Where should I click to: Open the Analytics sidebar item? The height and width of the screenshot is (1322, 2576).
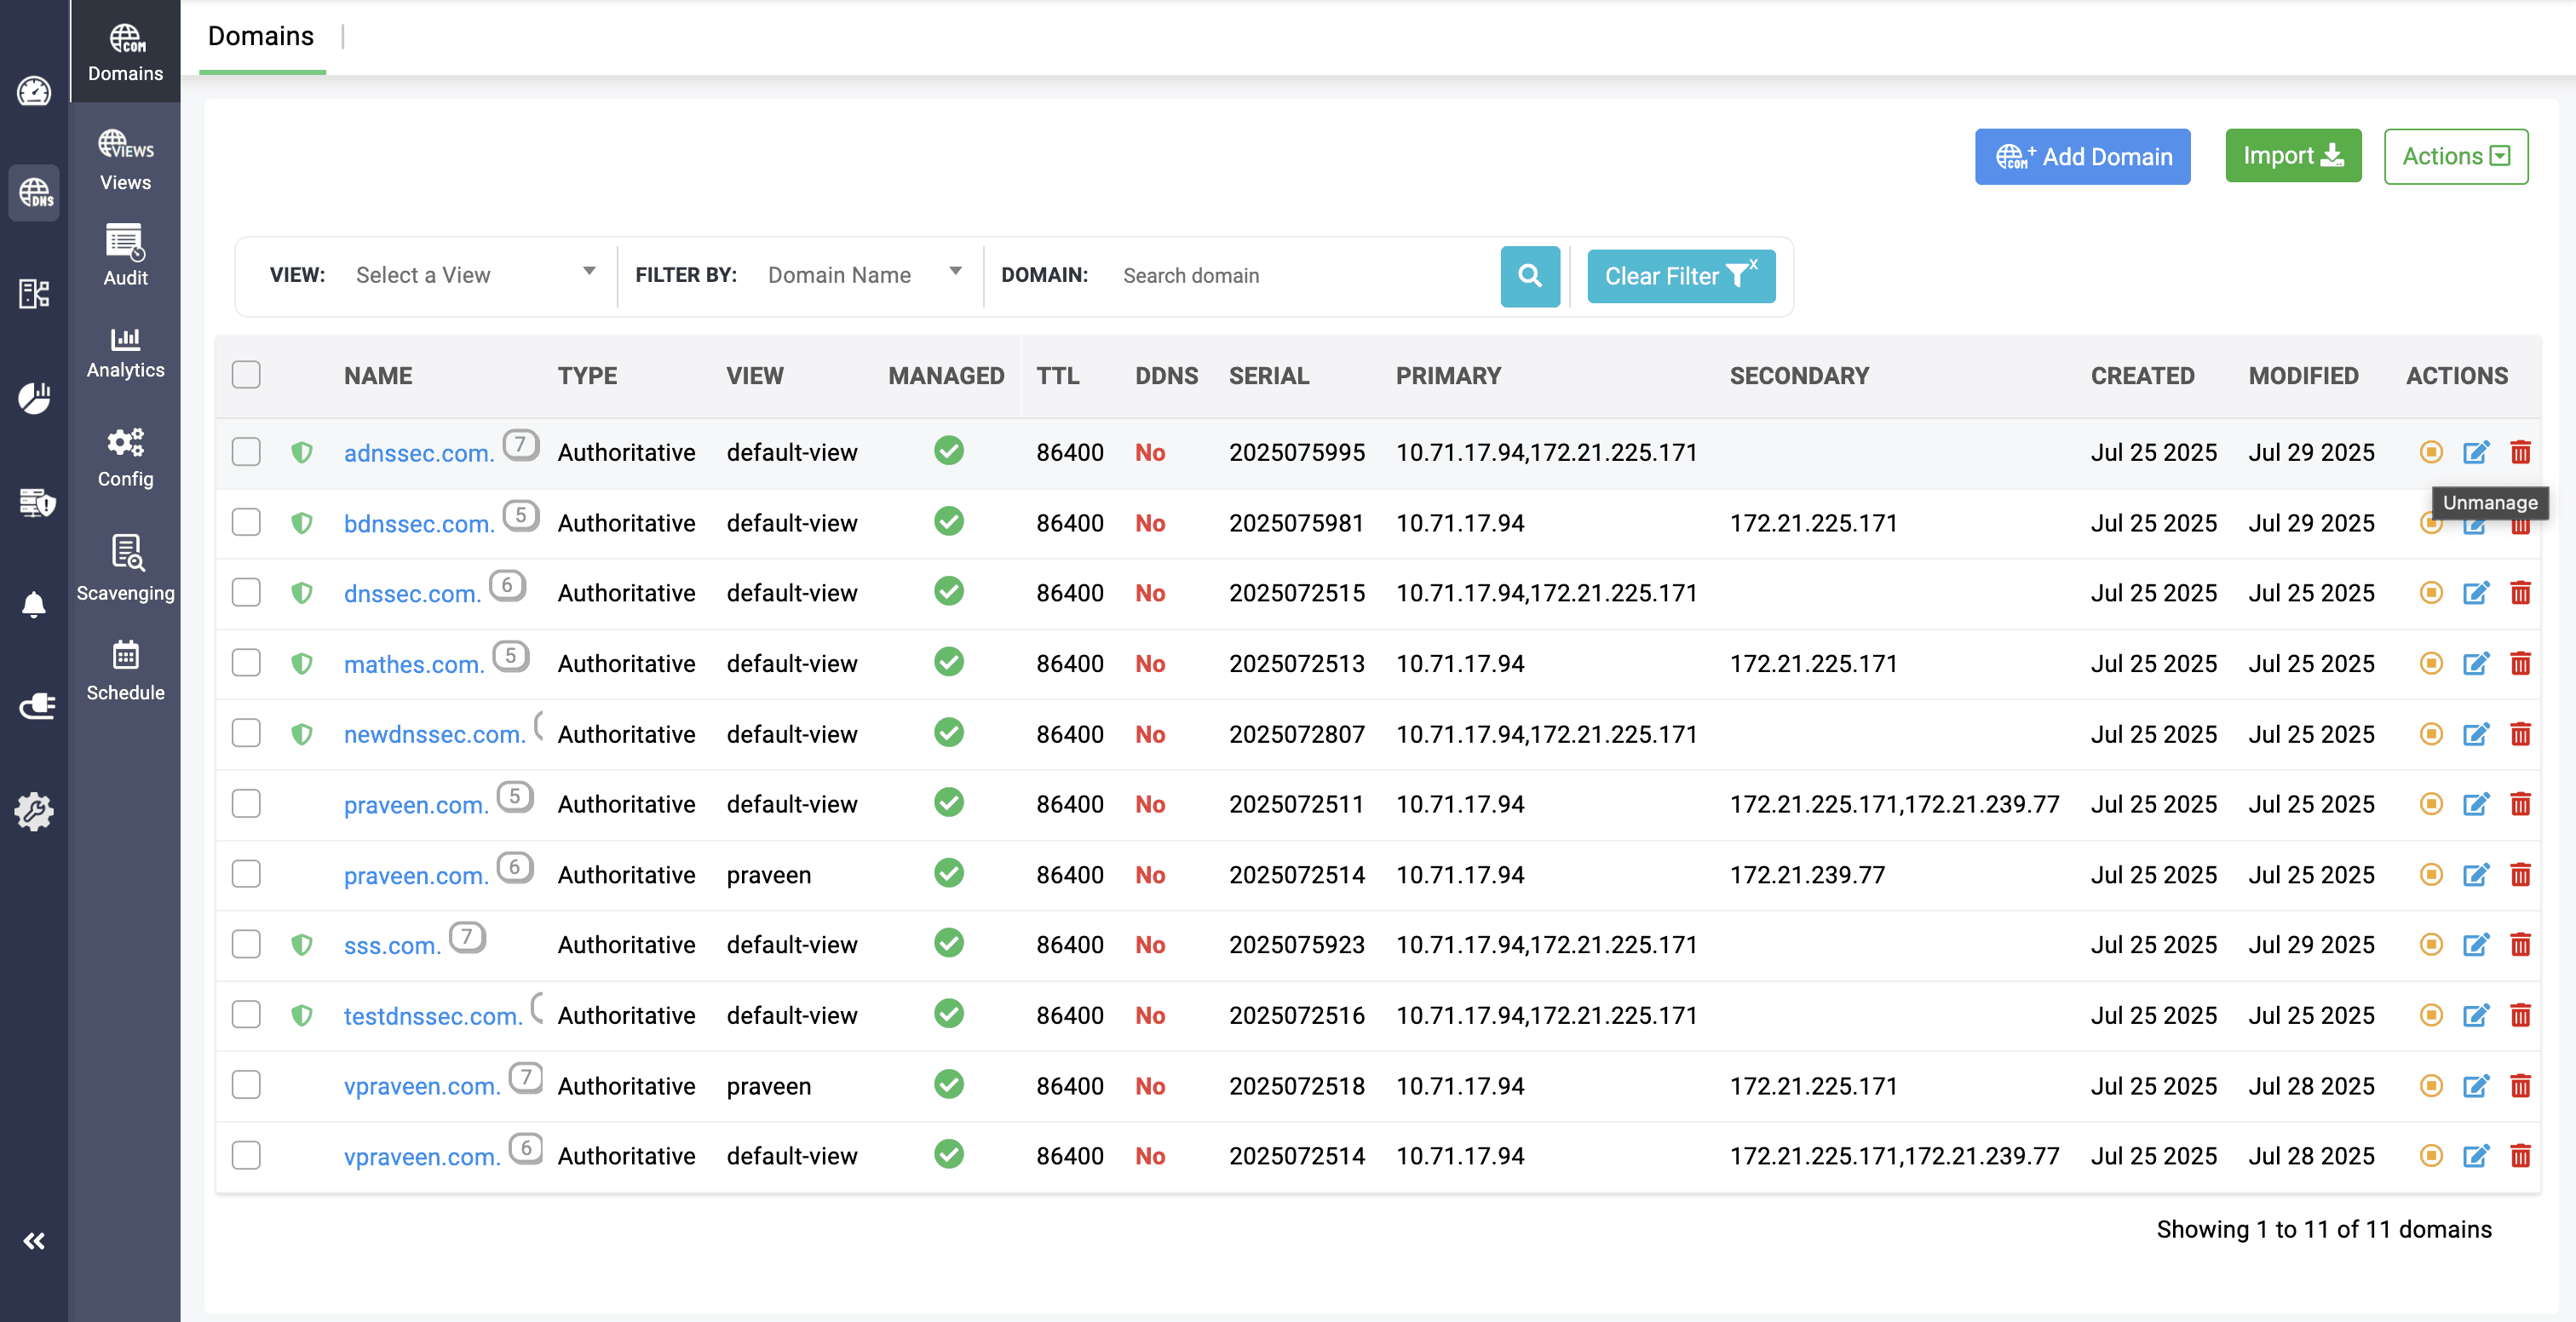click(x=125, y=352)
